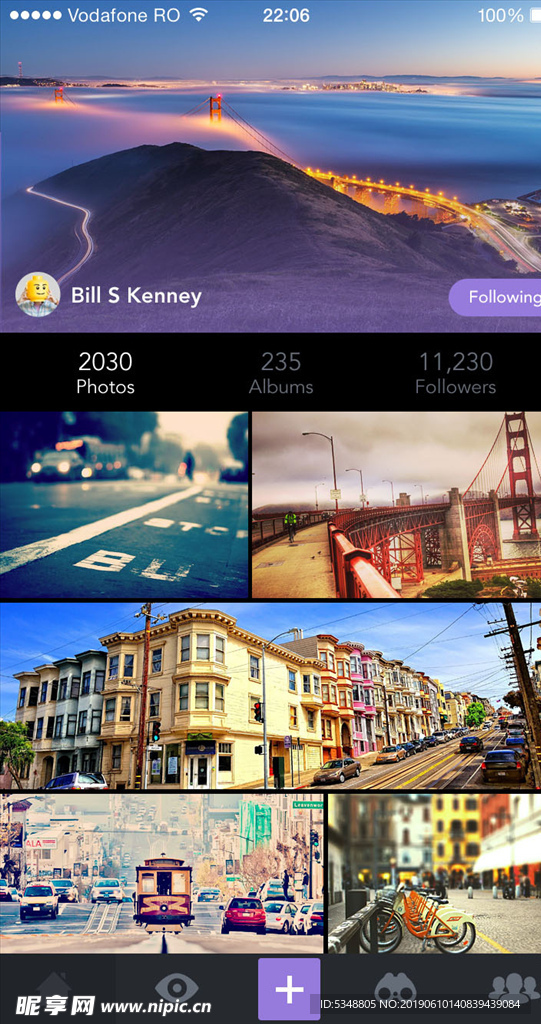Select the eye icon in bottom bar
Image resolution: width=541 pixels, height=1024 pixels.
[176, 987]
